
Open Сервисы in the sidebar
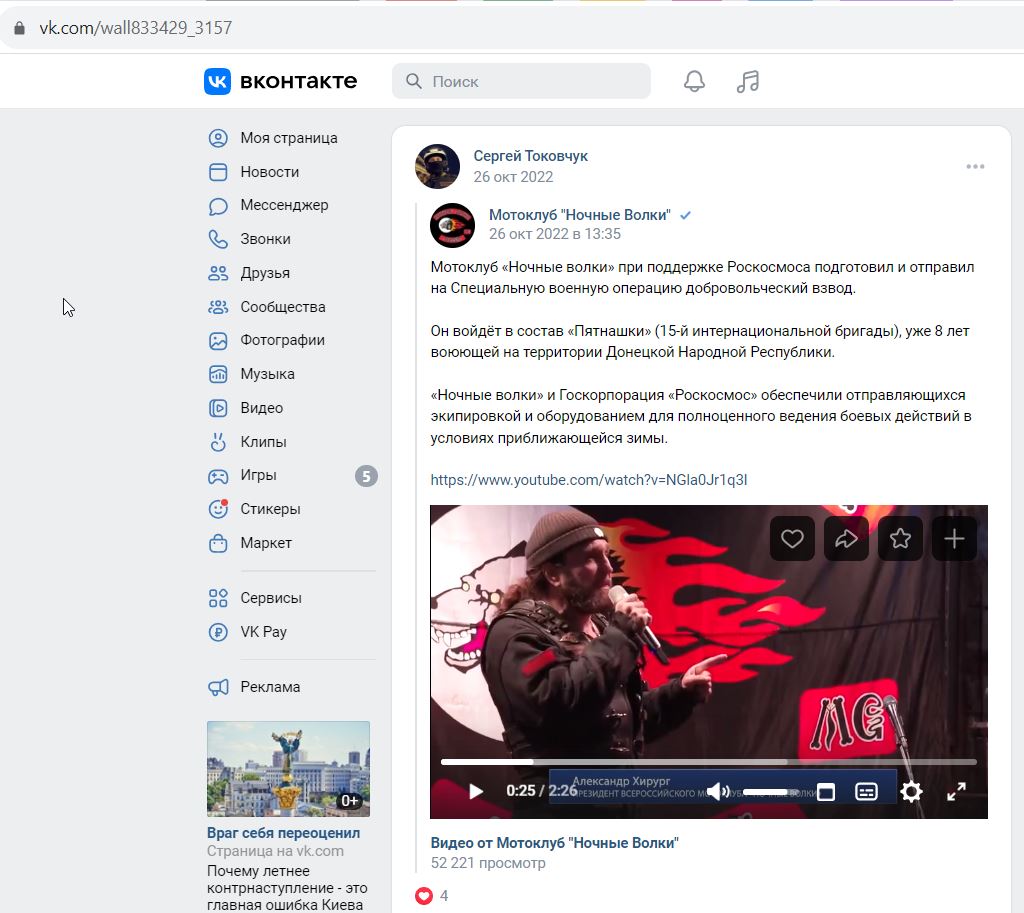pyautogui.click(x=271, y=598)
